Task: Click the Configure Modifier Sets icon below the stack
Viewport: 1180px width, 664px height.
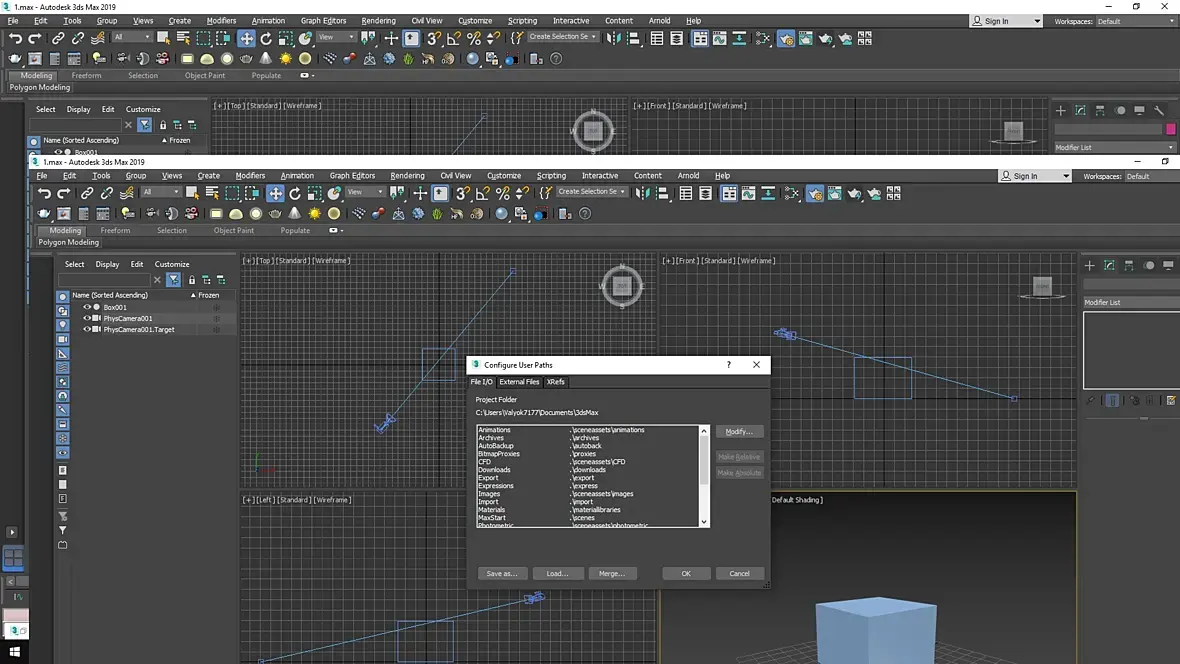Action: pyautogui.click(x=1170, y=401)
